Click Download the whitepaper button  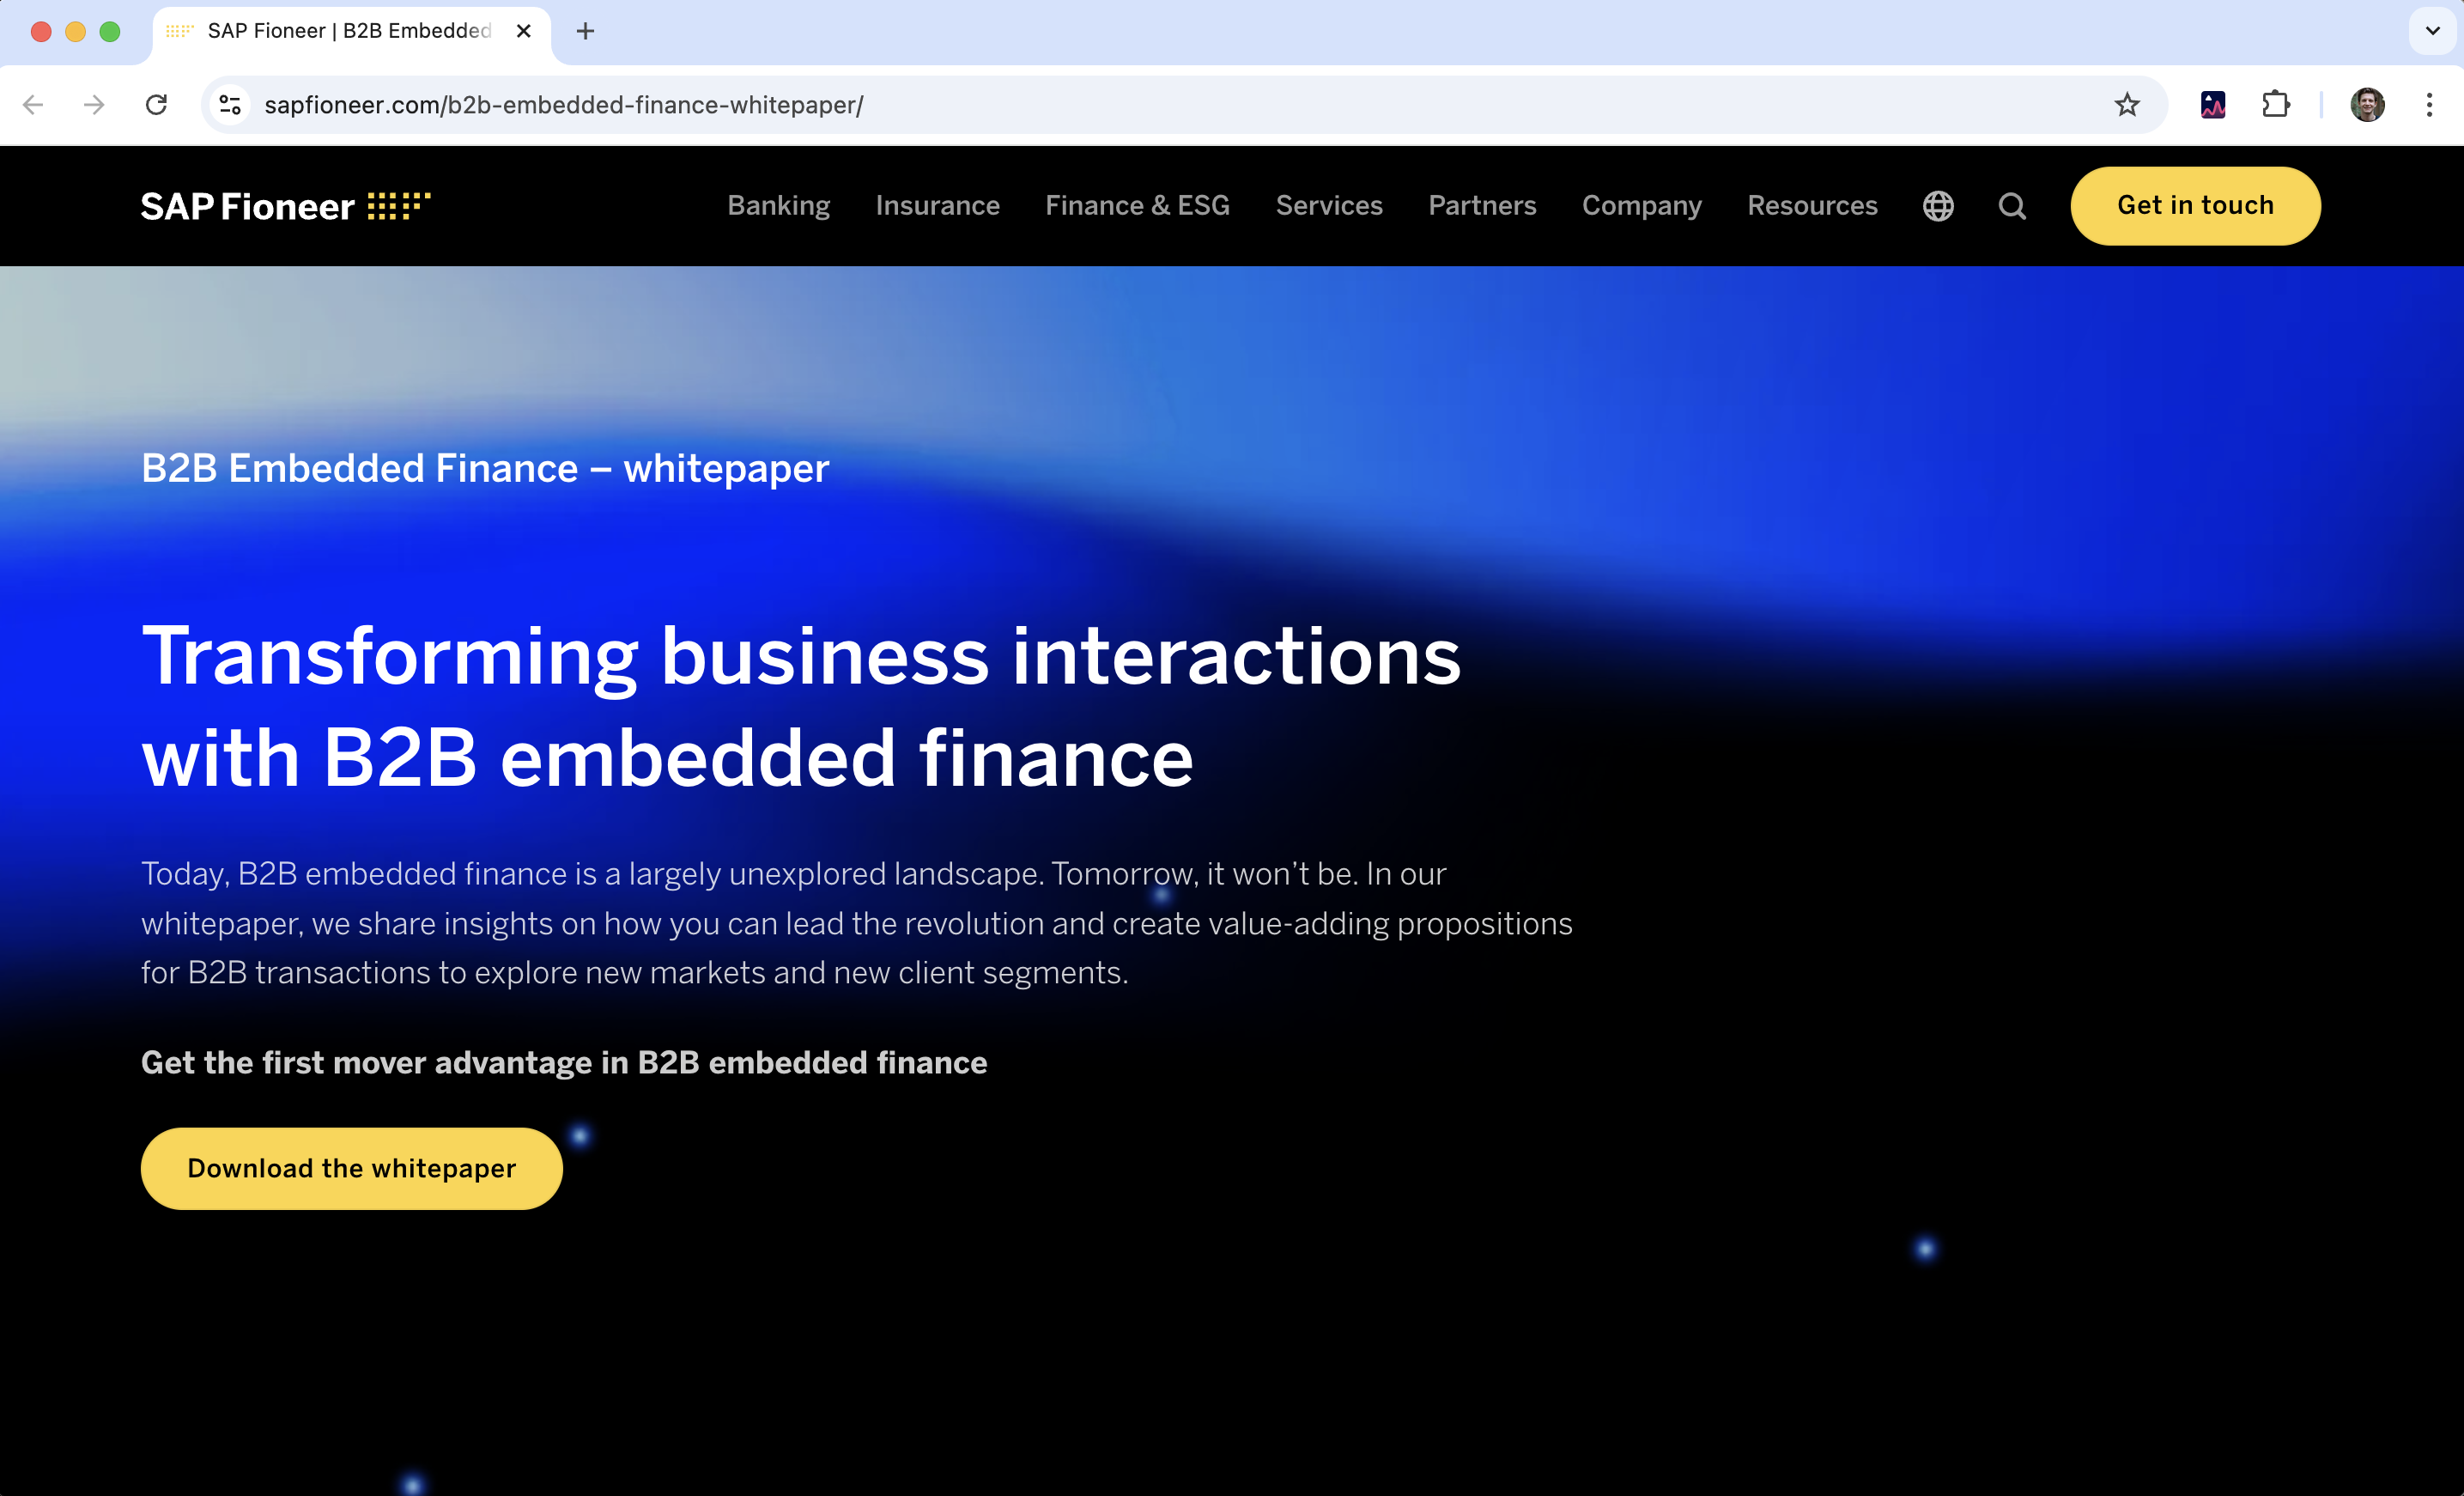click(351, 1168)
